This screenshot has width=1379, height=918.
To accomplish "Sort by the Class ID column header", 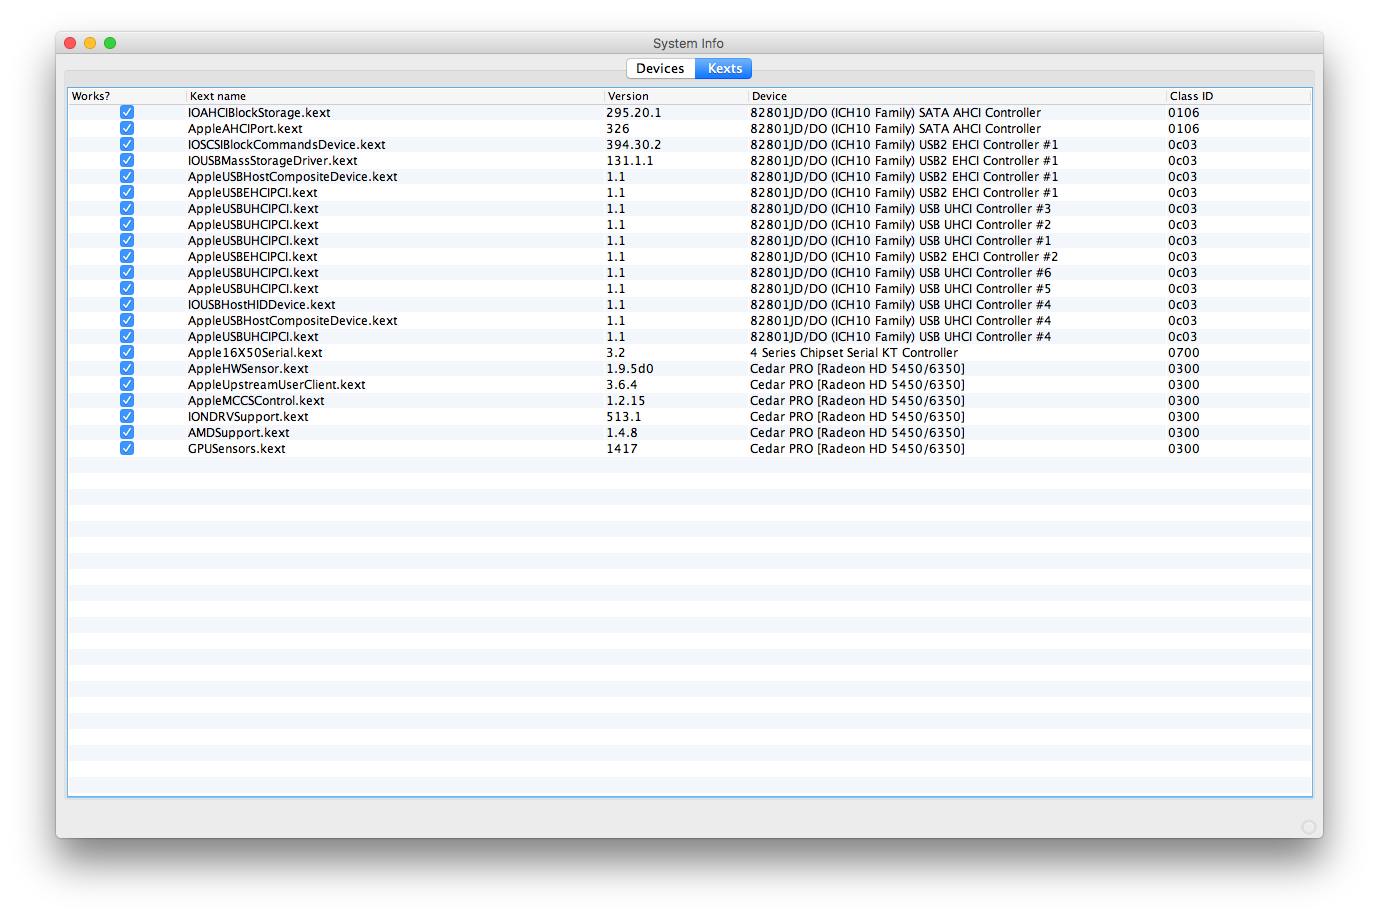I will (x=1238, y=96).
